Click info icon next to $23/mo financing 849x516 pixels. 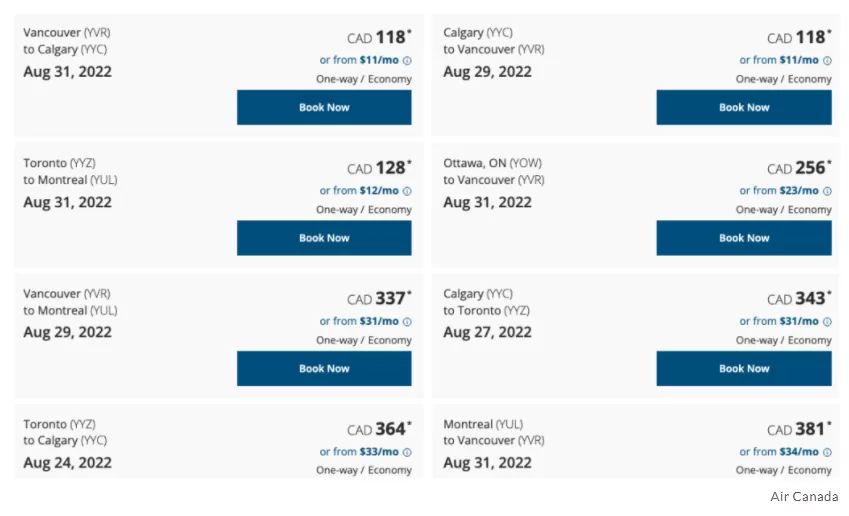pyautogui.click(x=827, y=191)
